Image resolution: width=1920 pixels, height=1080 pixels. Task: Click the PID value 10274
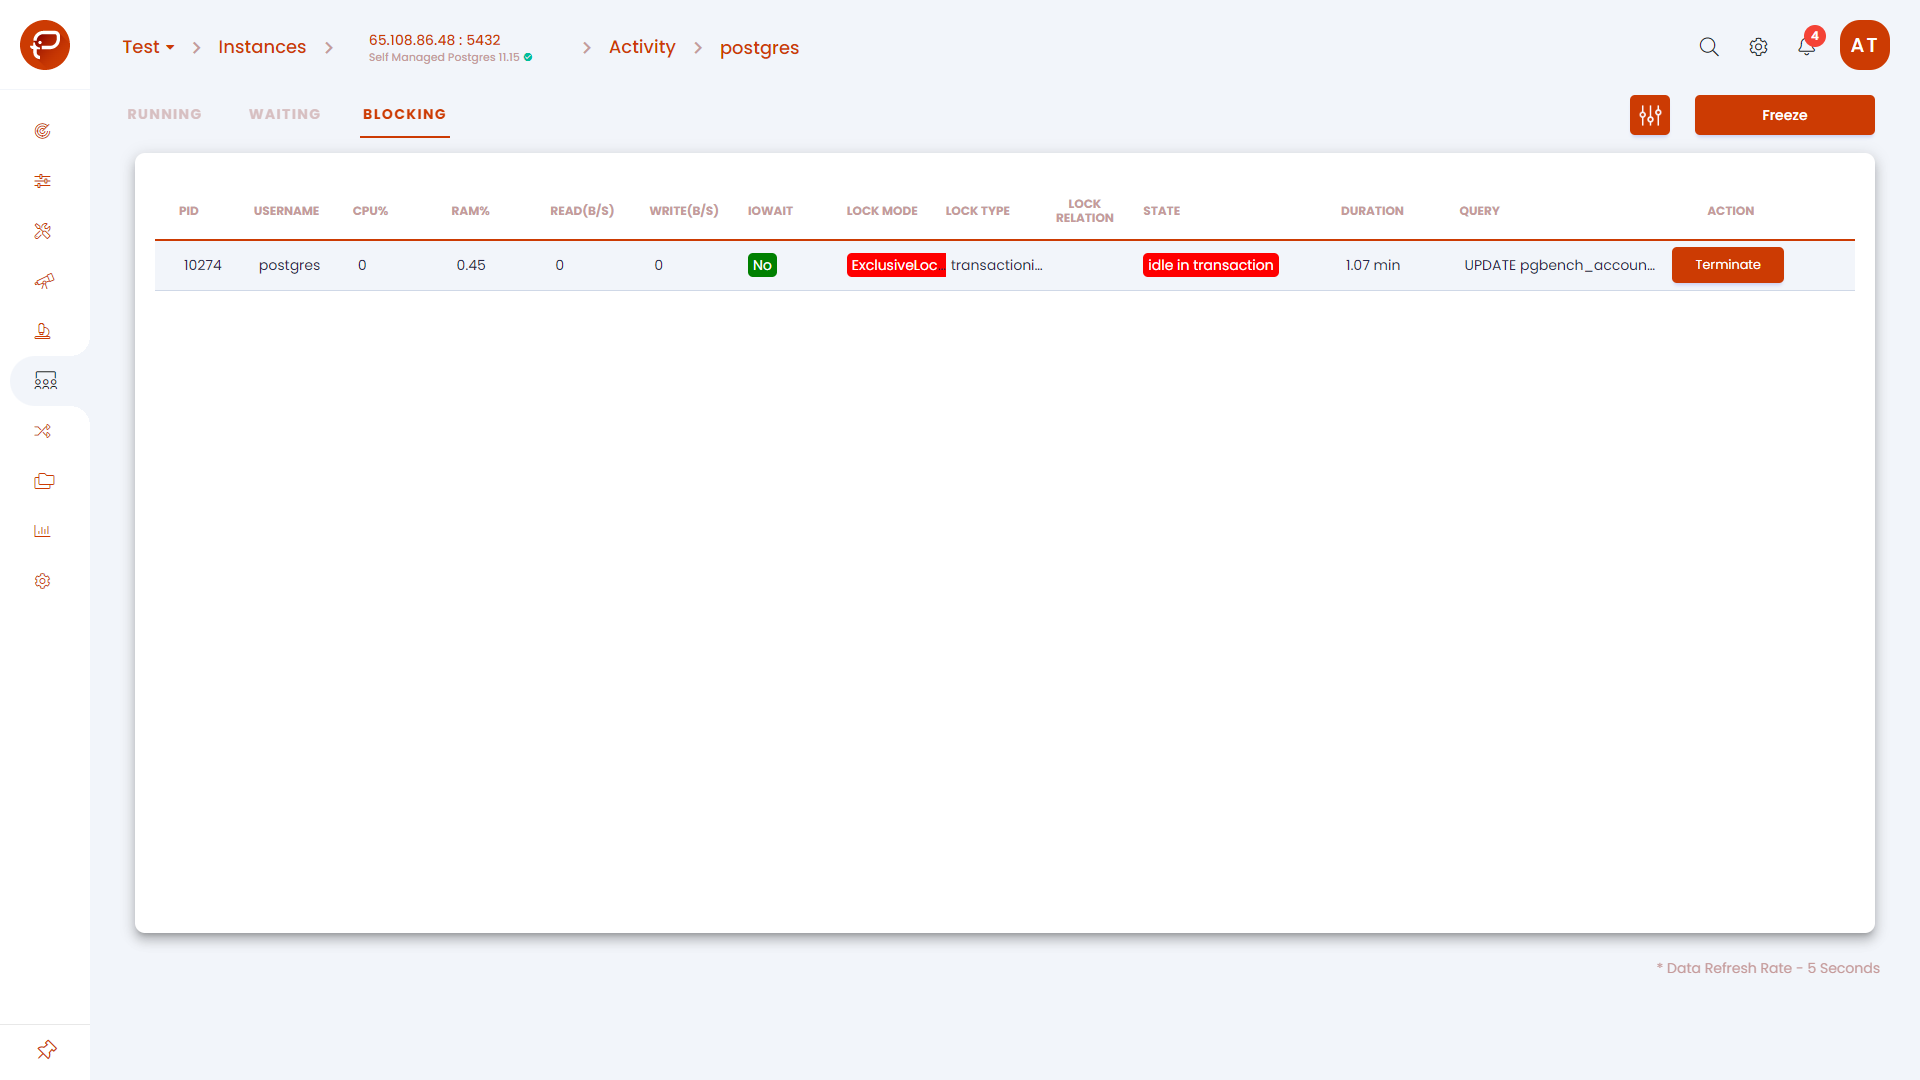(203, 265)
